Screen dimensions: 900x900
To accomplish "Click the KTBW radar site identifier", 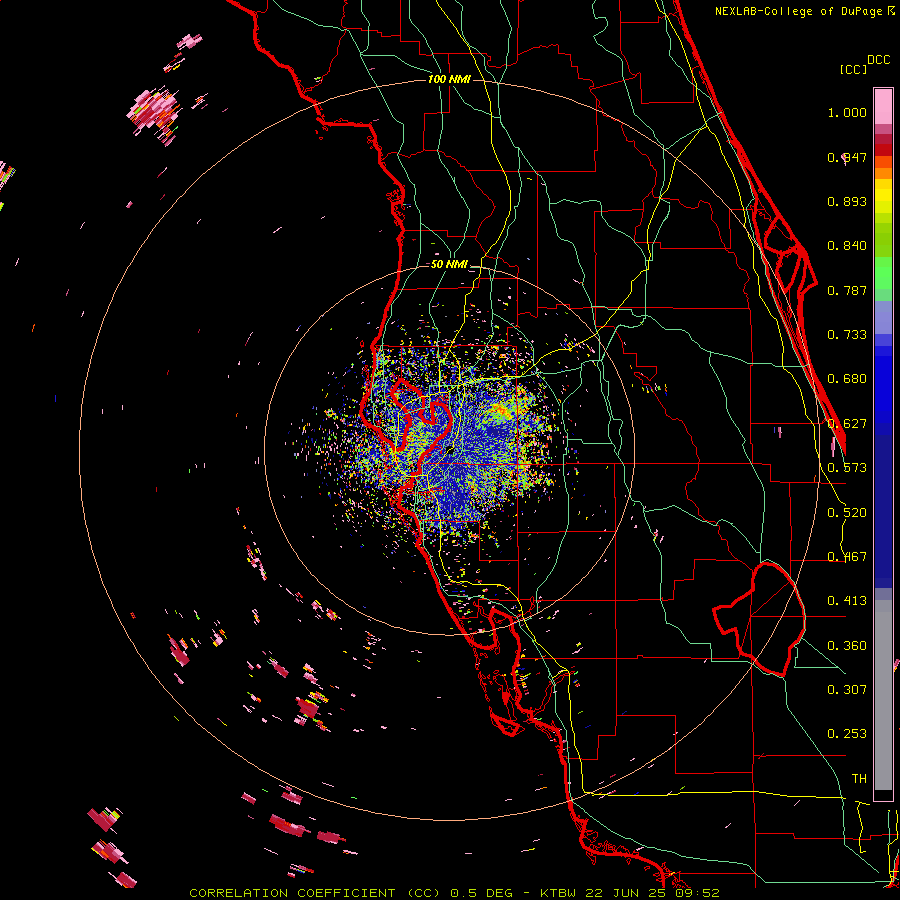I will tap(558, 893).
